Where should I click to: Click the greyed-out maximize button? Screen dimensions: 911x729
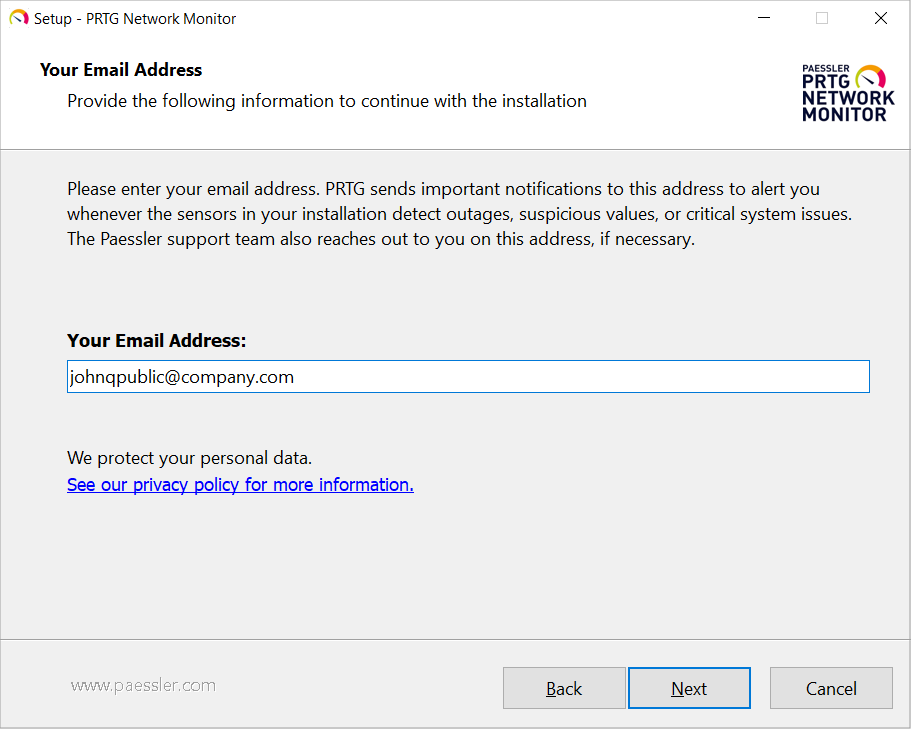tap(822, 18)
